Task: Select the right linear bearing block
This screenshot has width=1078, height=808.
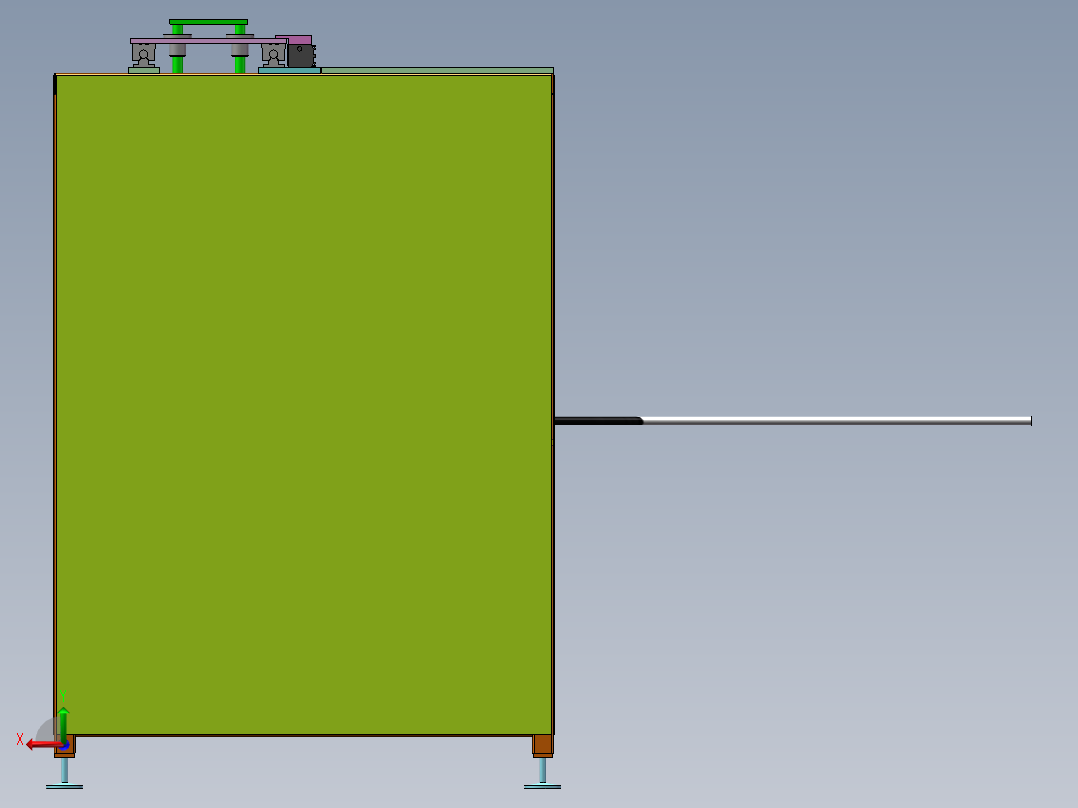Action: click(273, 54)
